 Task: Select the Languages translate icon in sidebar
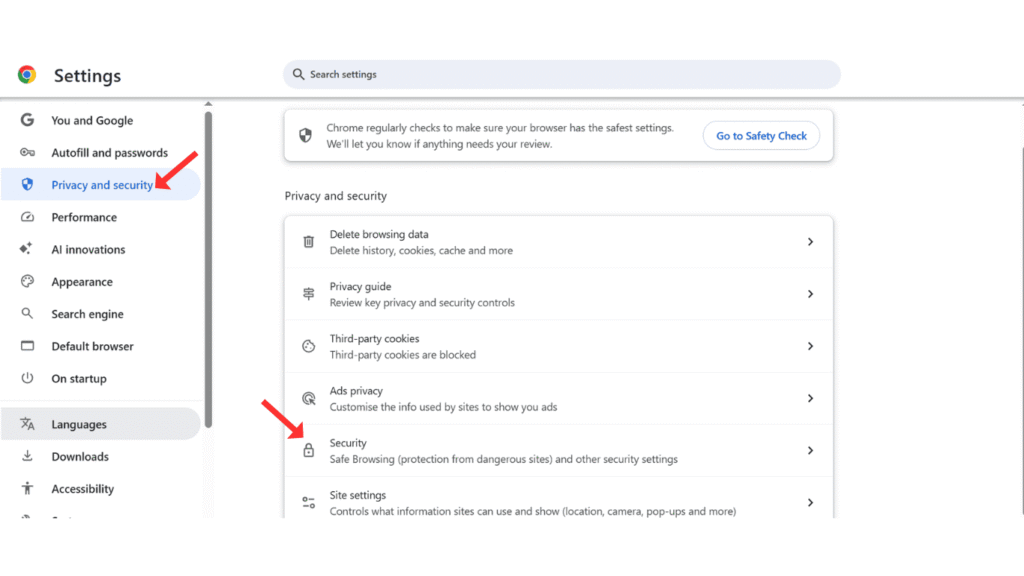click(27, 423)
